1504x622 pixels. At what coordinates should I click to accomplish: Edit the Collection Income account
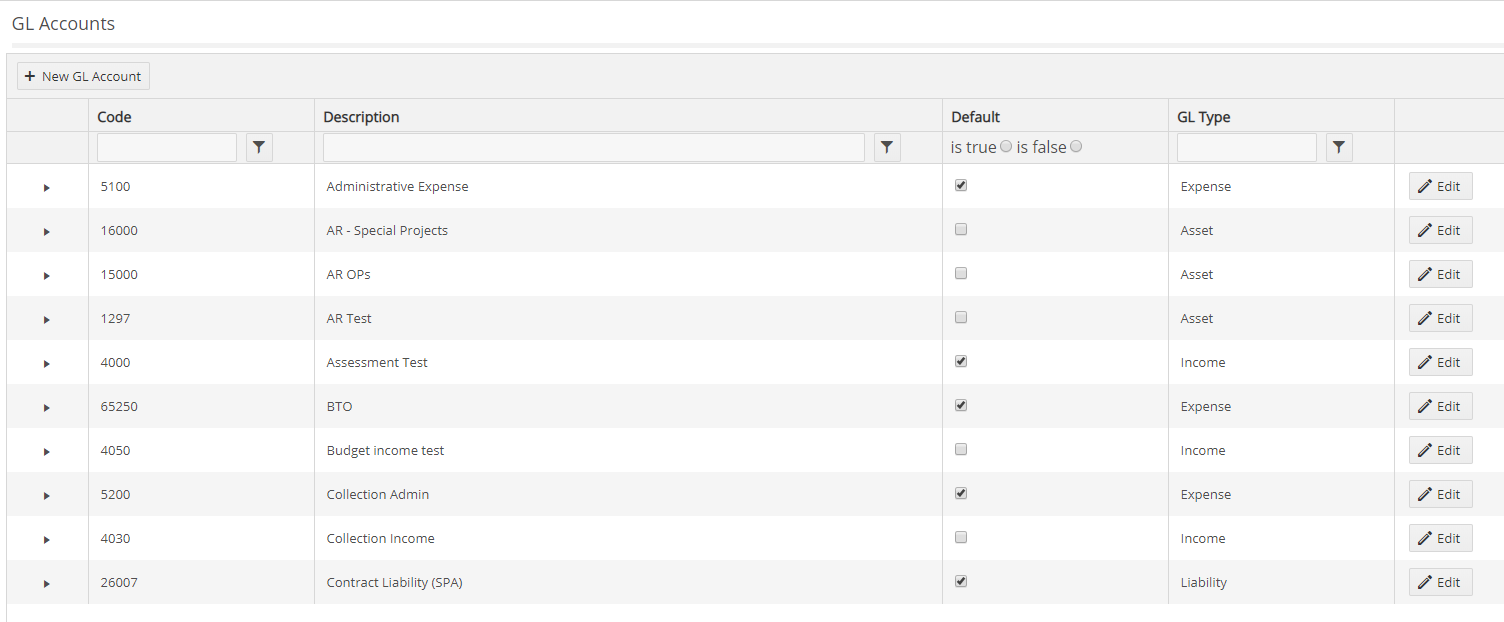tap(1440, 537)
